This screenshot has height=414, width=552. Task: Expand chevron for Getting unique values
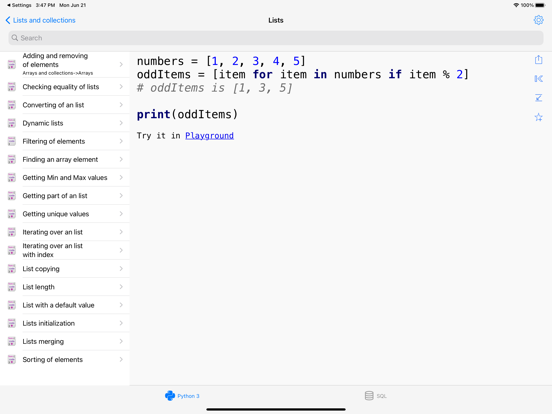121,214
